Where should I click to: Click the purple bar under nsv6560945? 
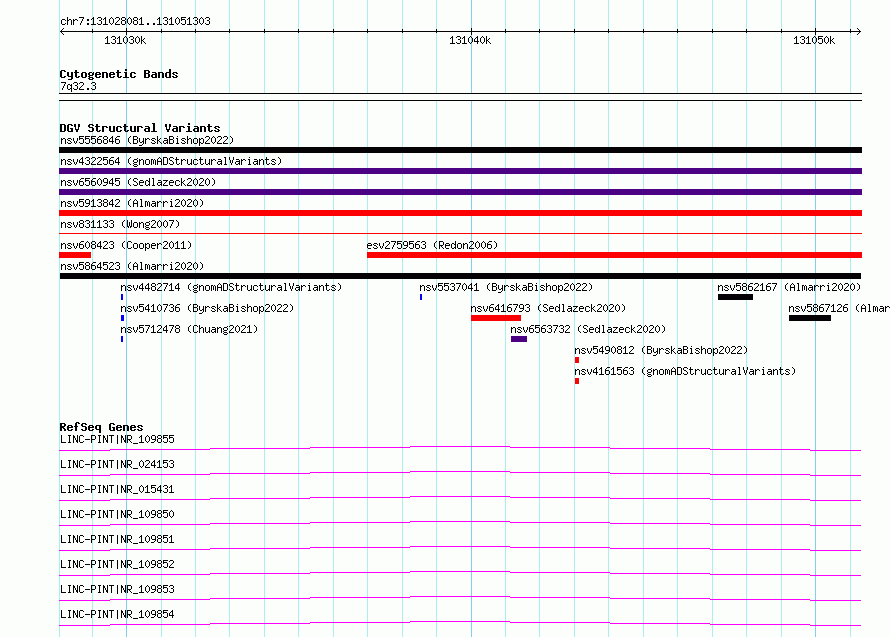pyautogui.click(x=460, y=192)
